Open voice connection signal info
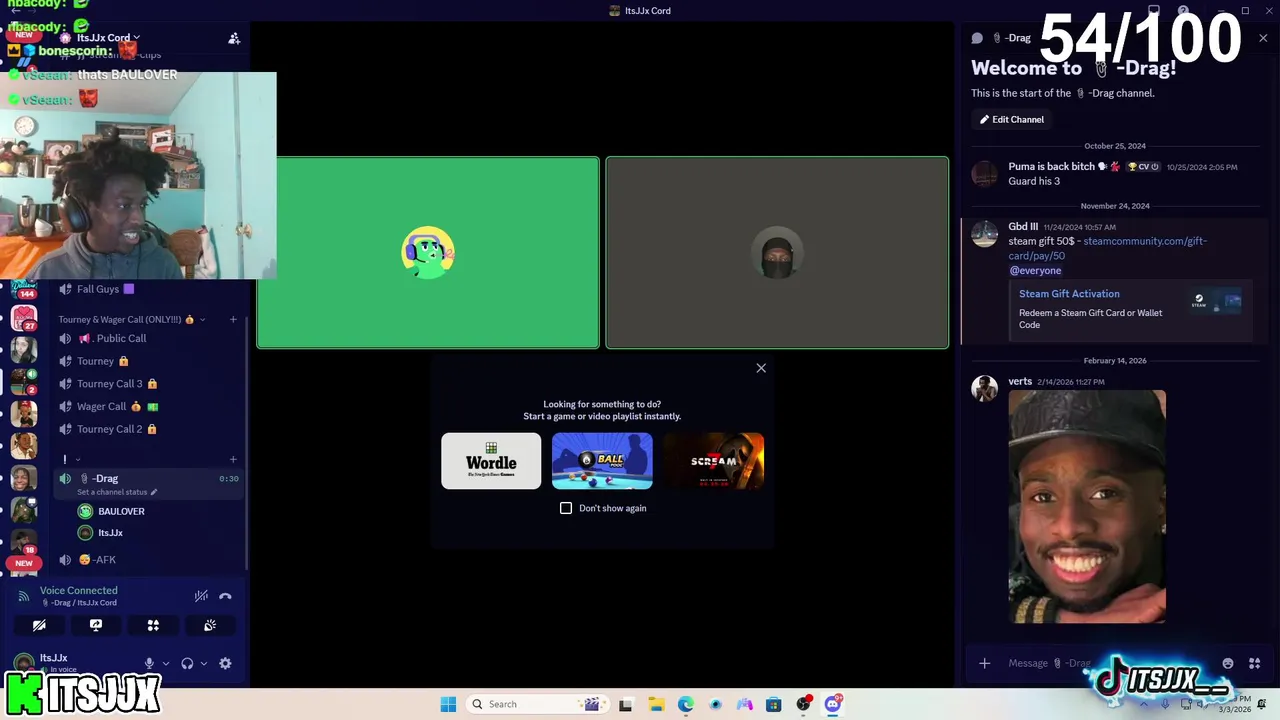Viewport: 1280px width, 720px height. pos(24,596)
